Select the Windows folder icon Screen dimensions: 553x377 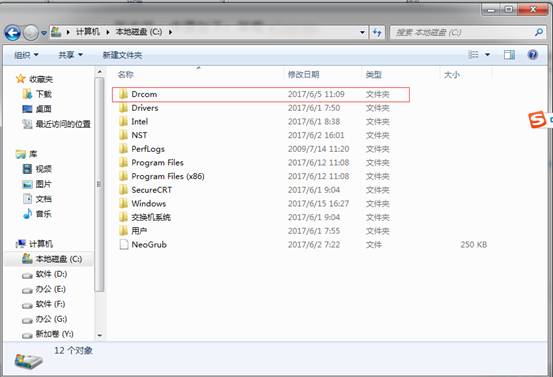coord(123,203)
